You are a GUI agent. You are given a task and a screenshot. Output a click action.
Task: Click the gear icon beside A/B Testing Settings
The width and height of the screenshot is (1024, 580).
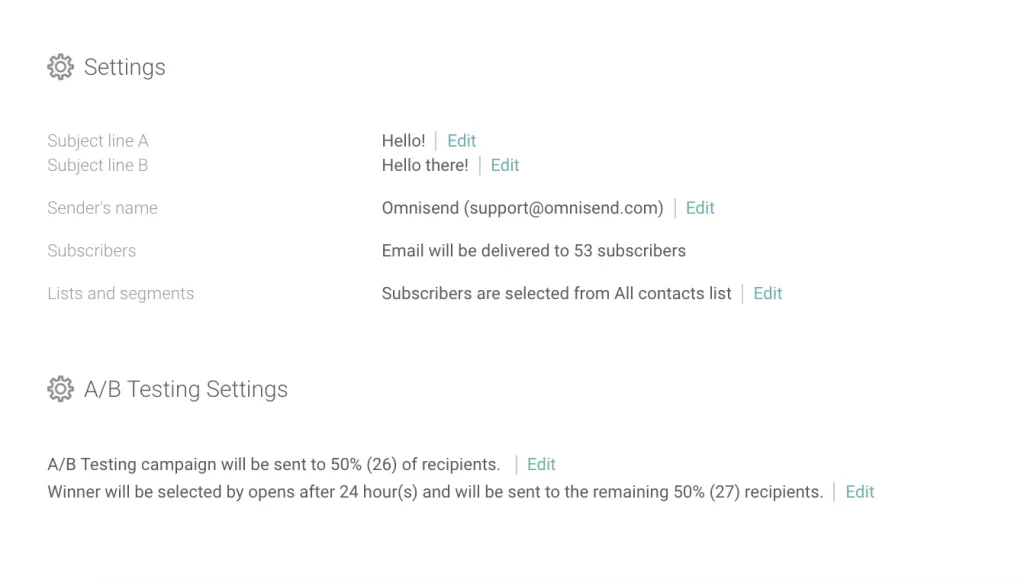pos(60,389)
